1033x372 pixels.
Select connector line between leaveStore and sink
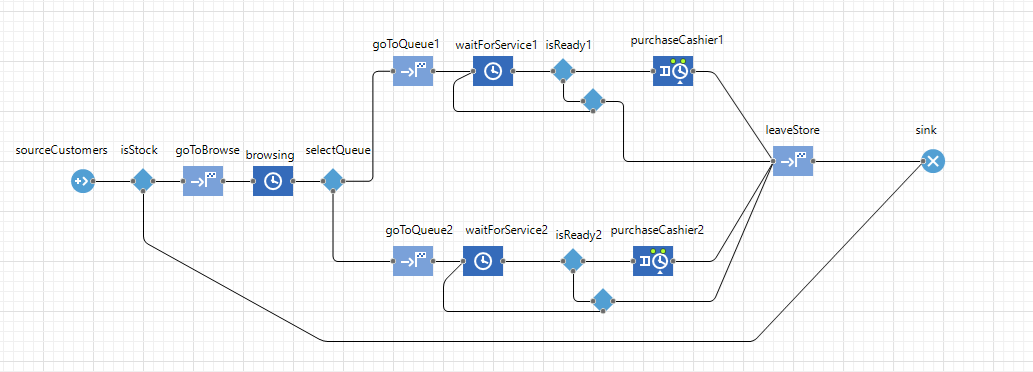coord(867,161)
